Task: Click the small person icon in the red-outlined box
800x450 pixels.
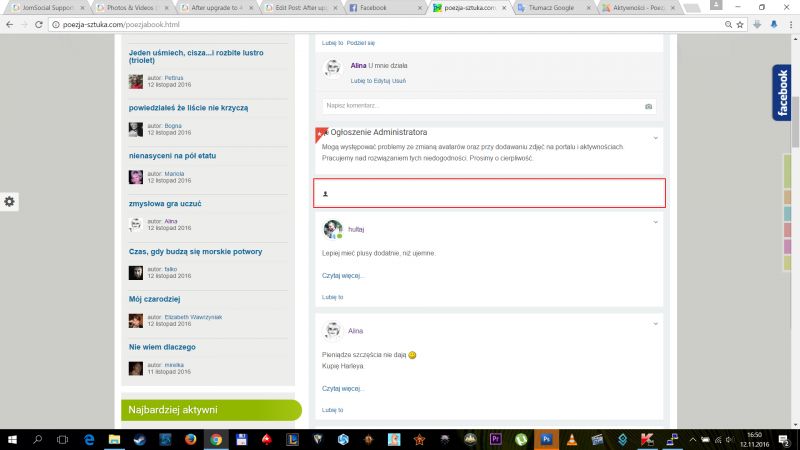Action: (x=326, y=194)
